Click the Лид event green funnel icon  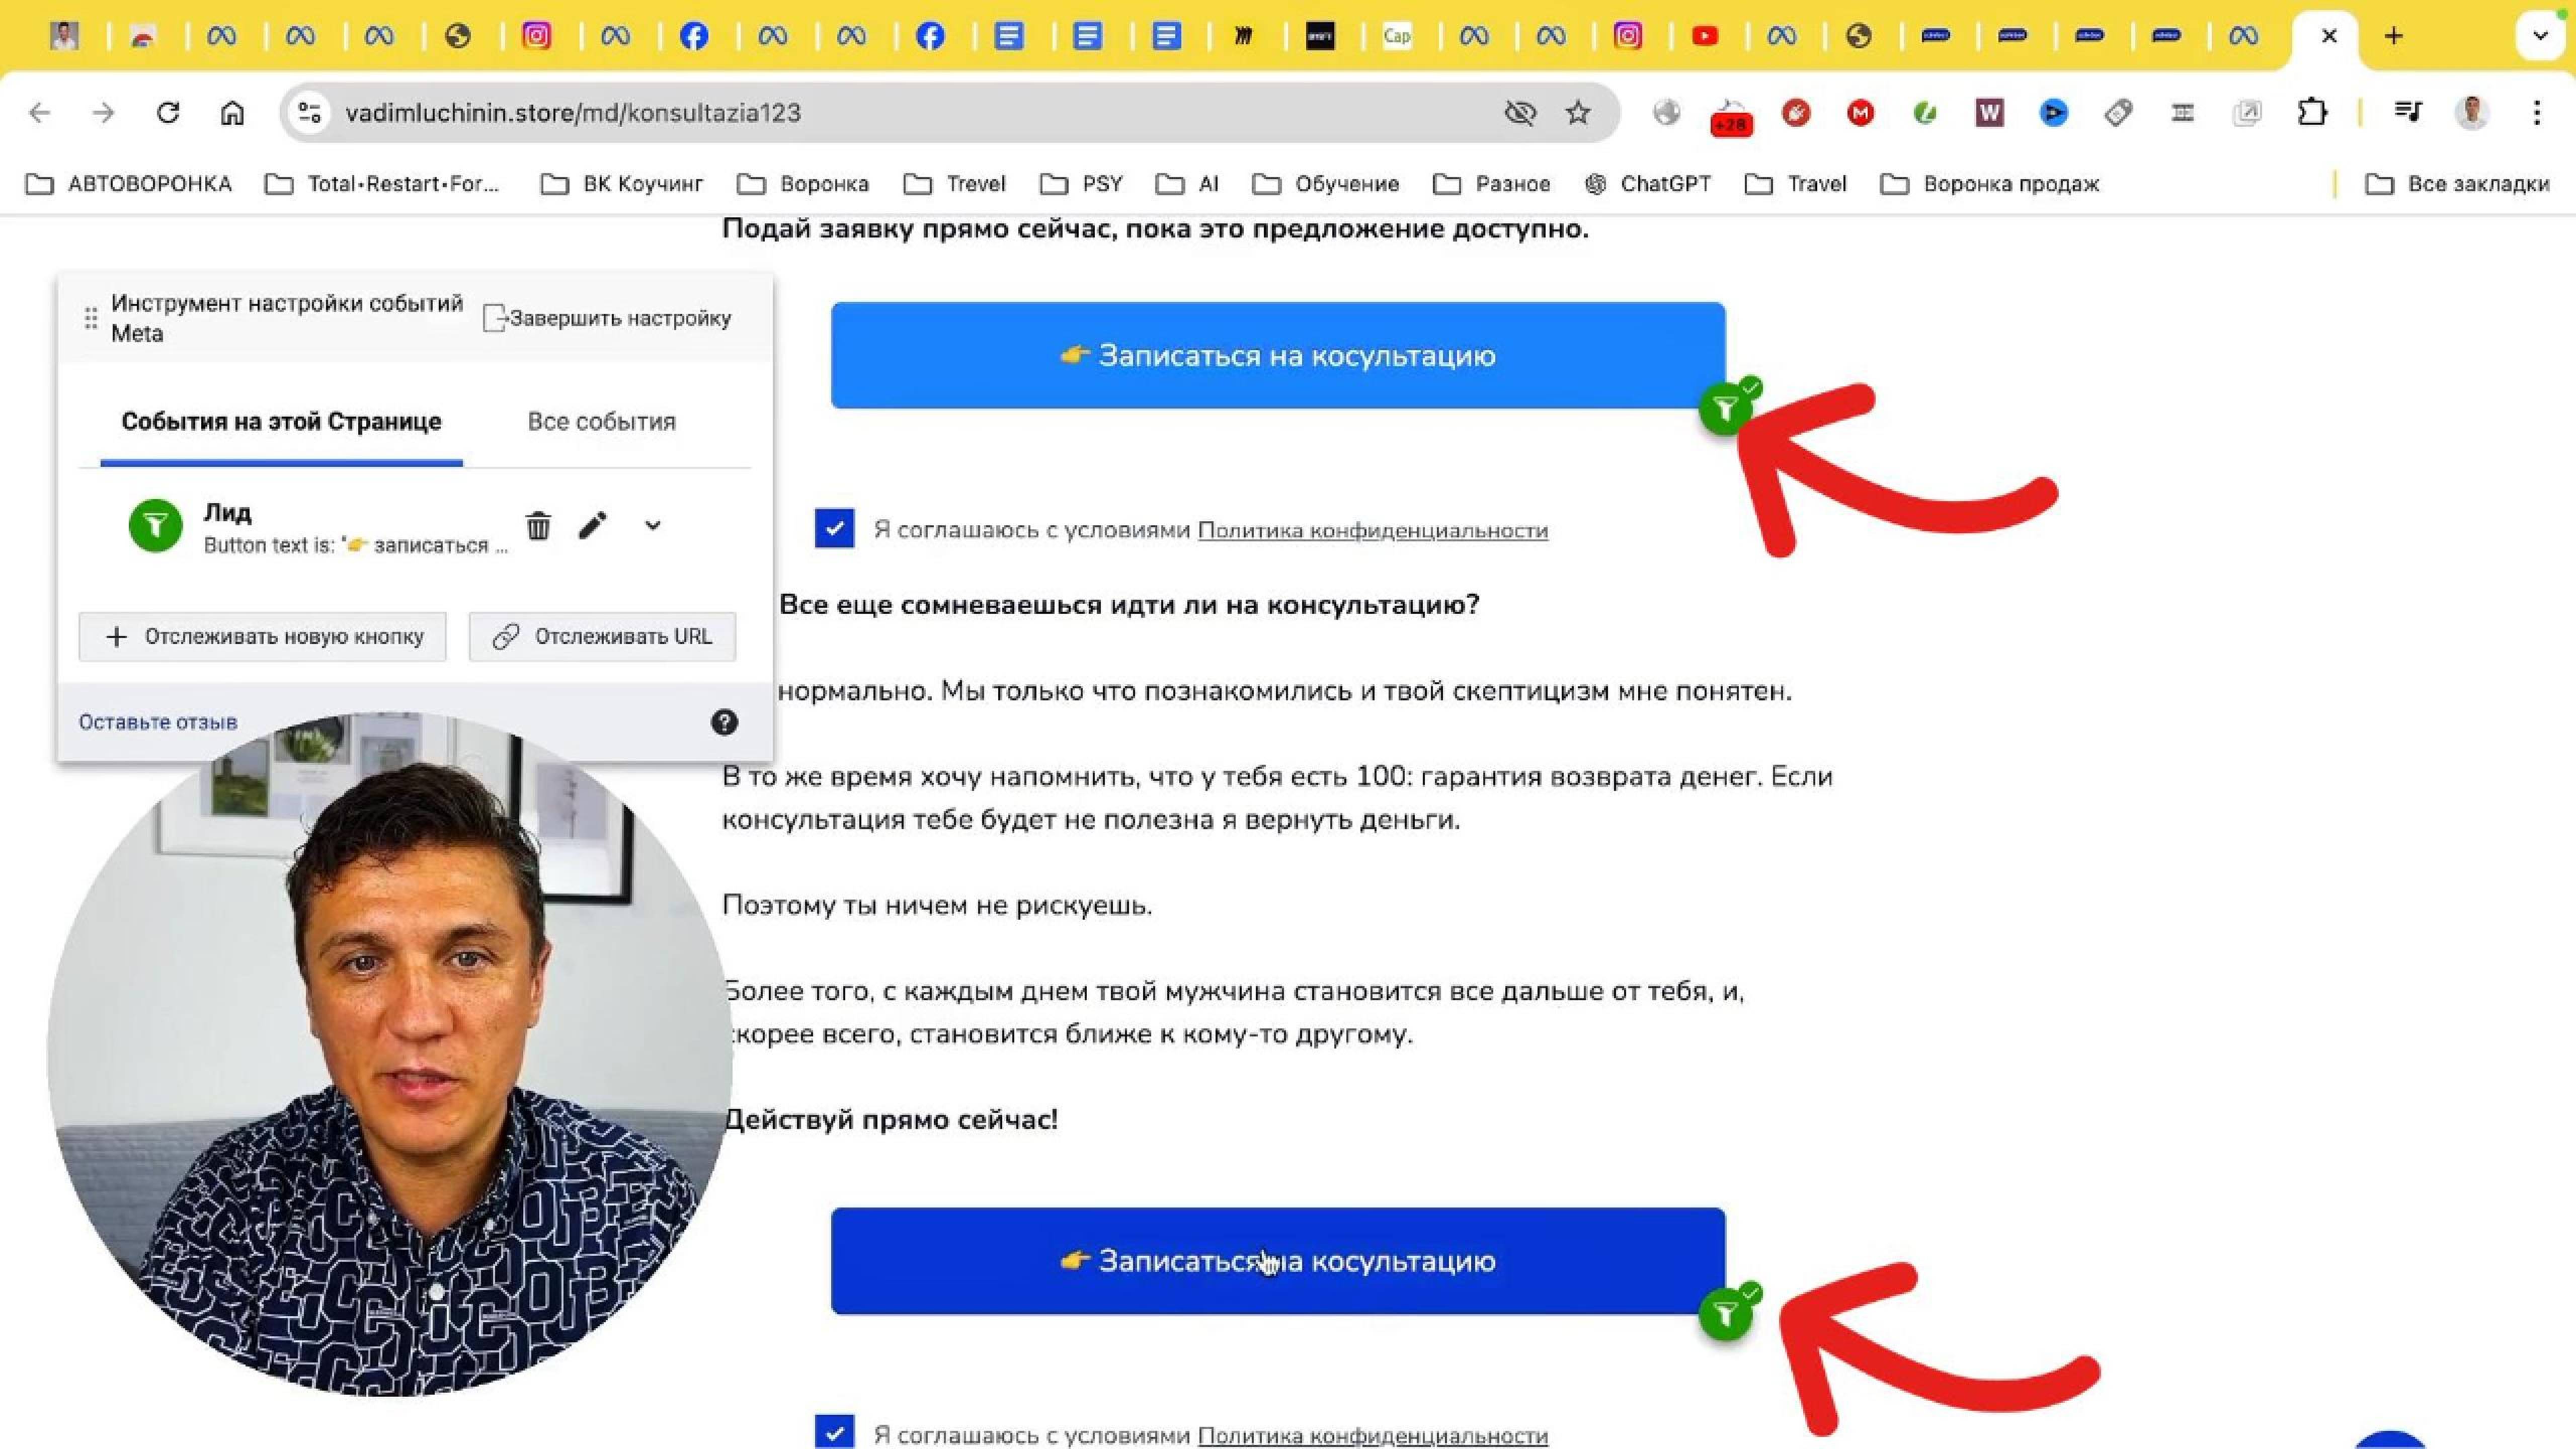coord(155,524)
